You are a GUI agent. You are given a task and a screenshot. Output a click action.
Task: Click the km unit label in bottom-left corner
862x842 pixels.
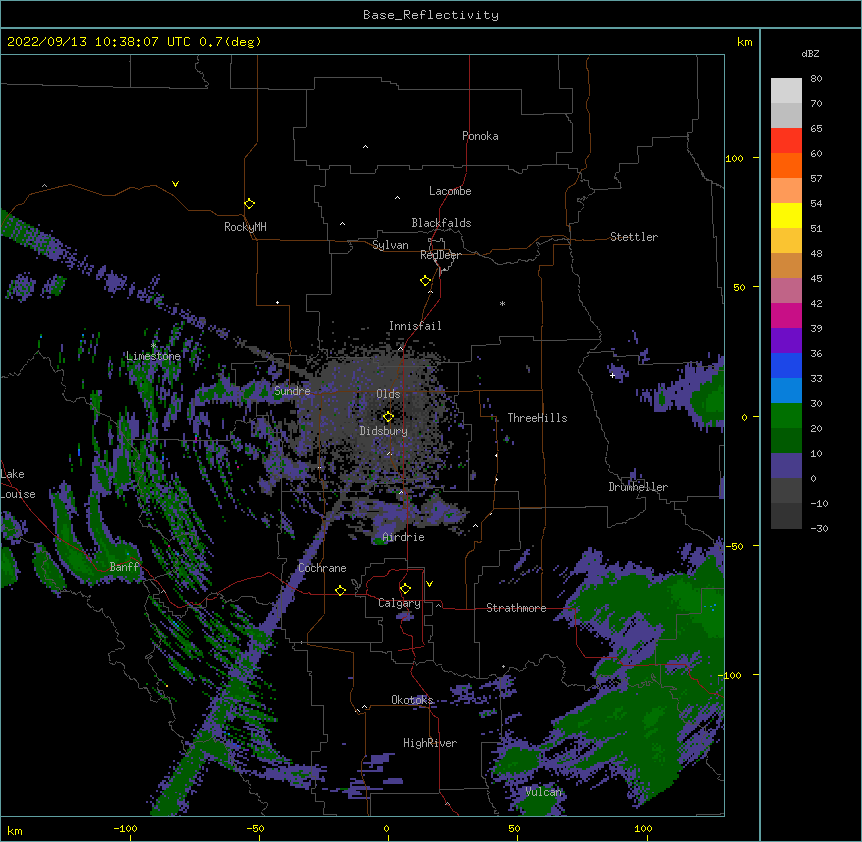click(15, 830)
